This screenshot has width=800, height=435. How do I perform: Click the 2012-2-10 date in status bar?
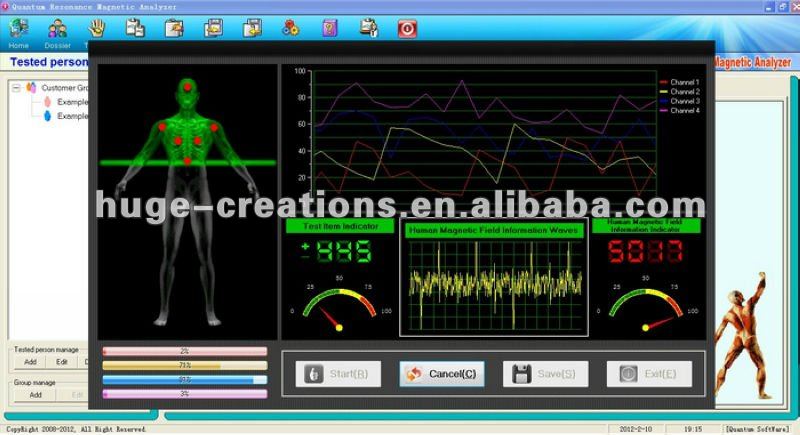pos(636,429)
